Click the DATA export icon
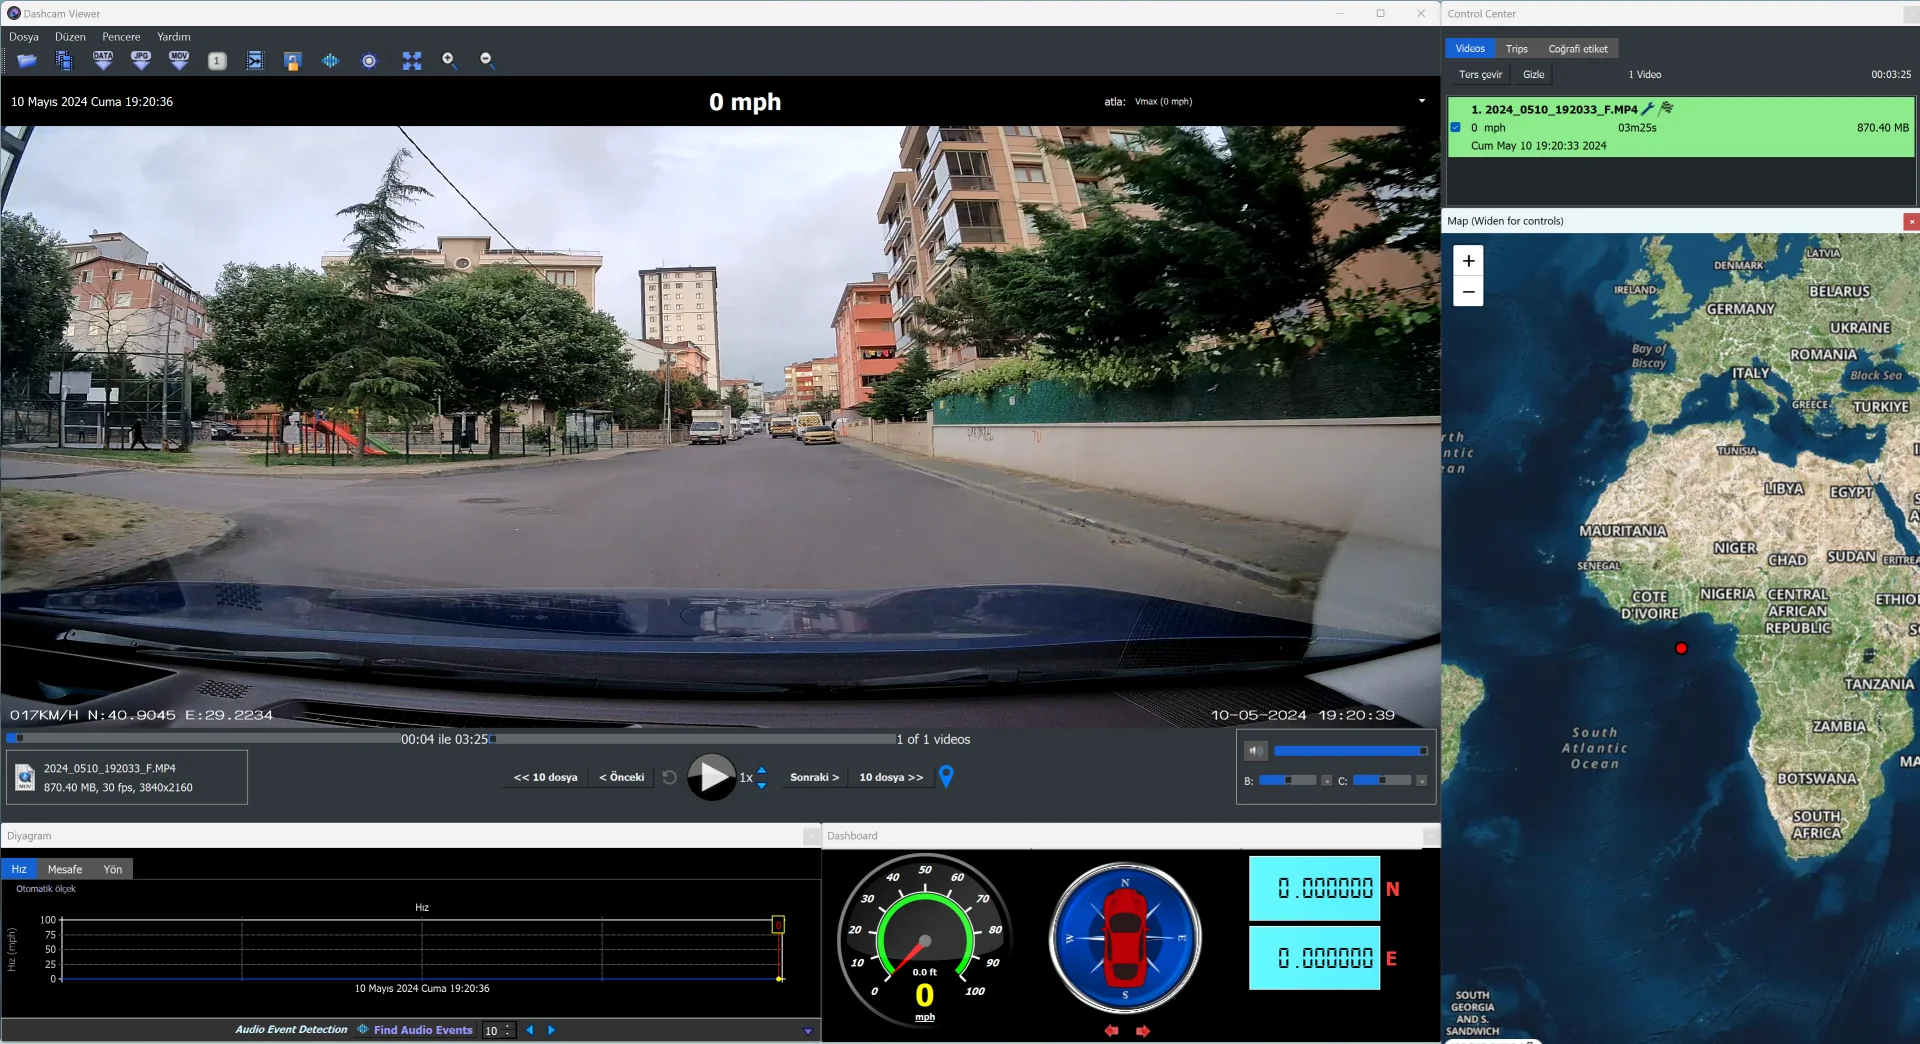 pyautogui.click(x=103, y=61)
